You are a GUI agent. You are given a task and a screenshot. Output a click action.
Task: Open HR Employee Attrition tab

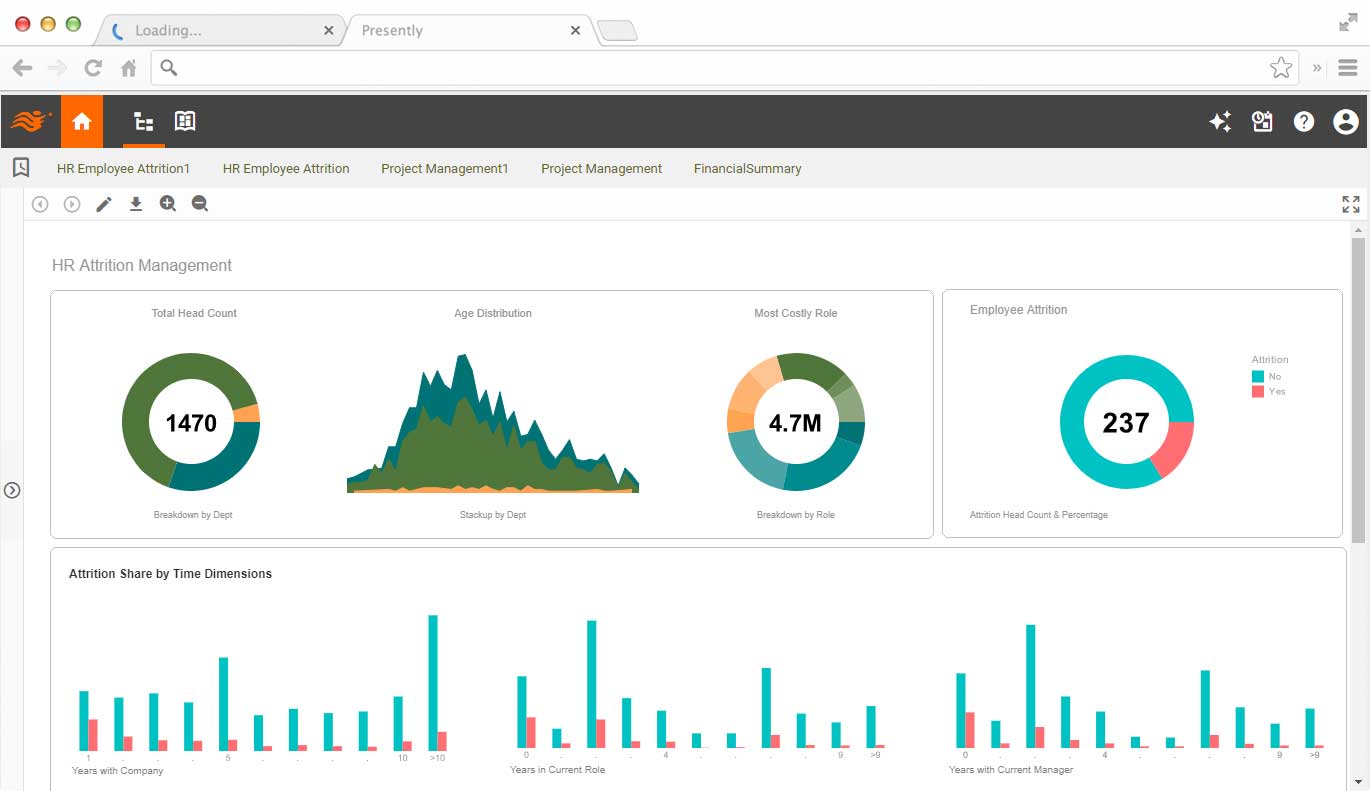tap(286, 169)
